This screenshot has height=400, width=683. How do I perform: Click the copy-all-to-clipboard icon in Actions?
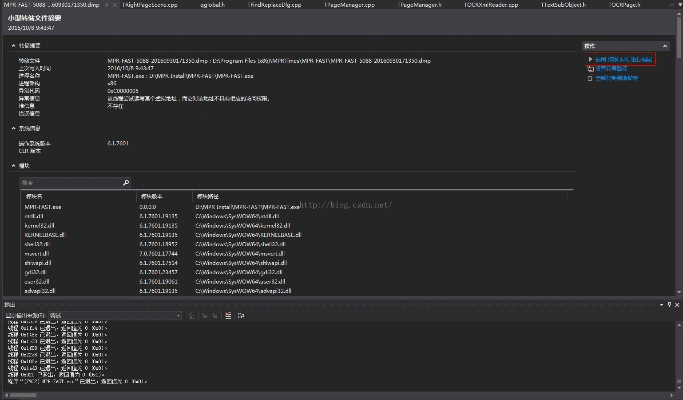tap(590, 77)
